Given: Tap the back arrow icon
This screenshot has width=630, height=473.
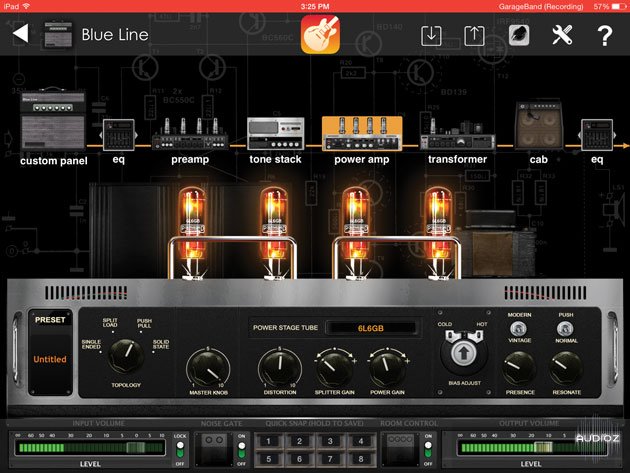Looking at the screenshot, I should pyautogui.click(x=21, y=33).
